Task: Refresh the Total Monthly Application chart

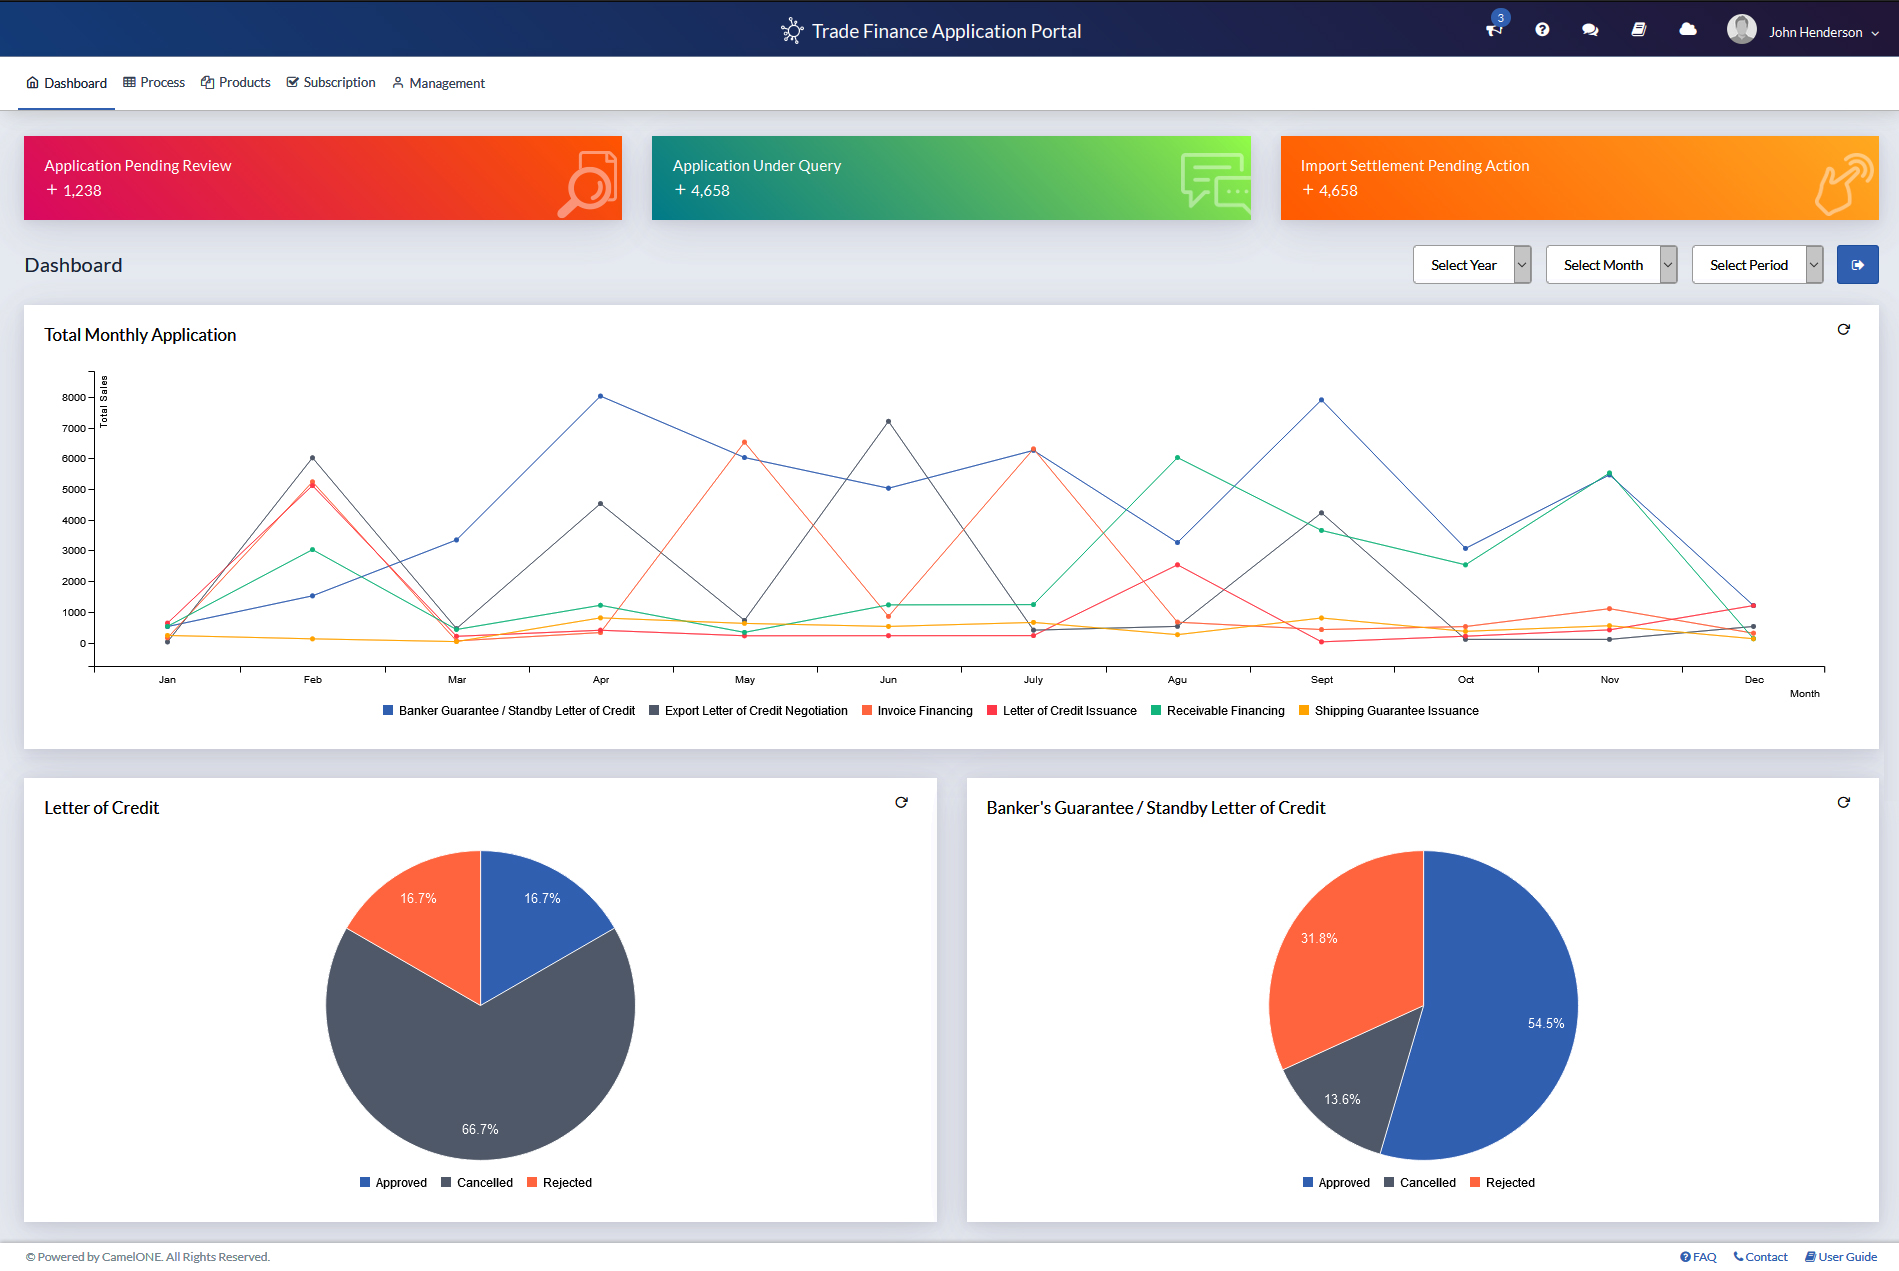Action: (x=1843, y=330)
